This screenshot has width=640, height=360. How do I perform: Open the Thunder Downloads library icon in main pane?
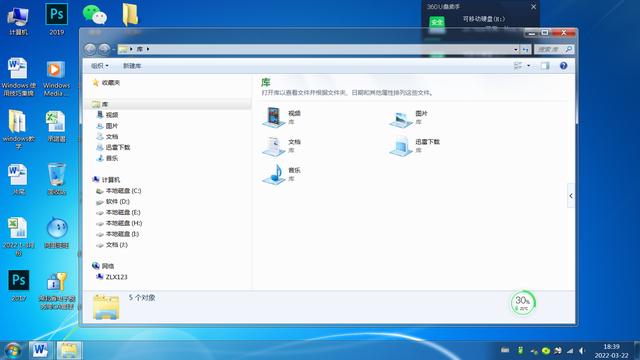401,146
